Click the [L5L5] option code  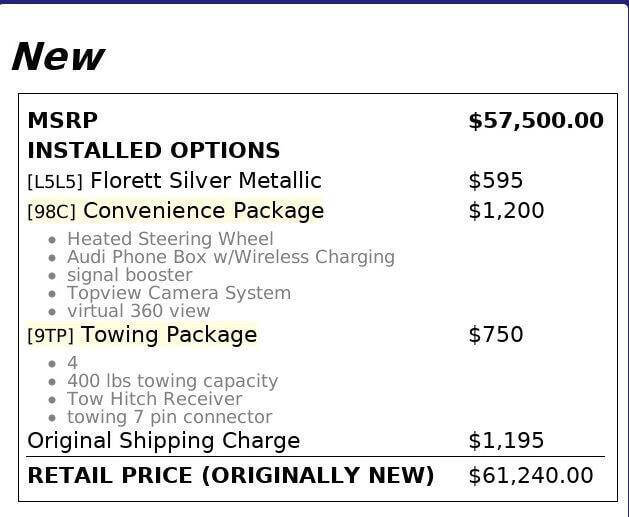(x=55, y=182)
